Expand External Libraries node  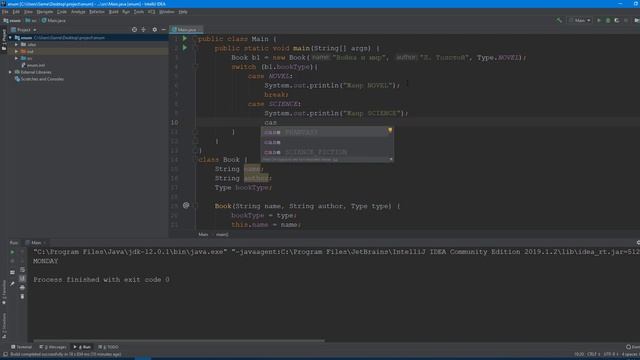[10, 72]
